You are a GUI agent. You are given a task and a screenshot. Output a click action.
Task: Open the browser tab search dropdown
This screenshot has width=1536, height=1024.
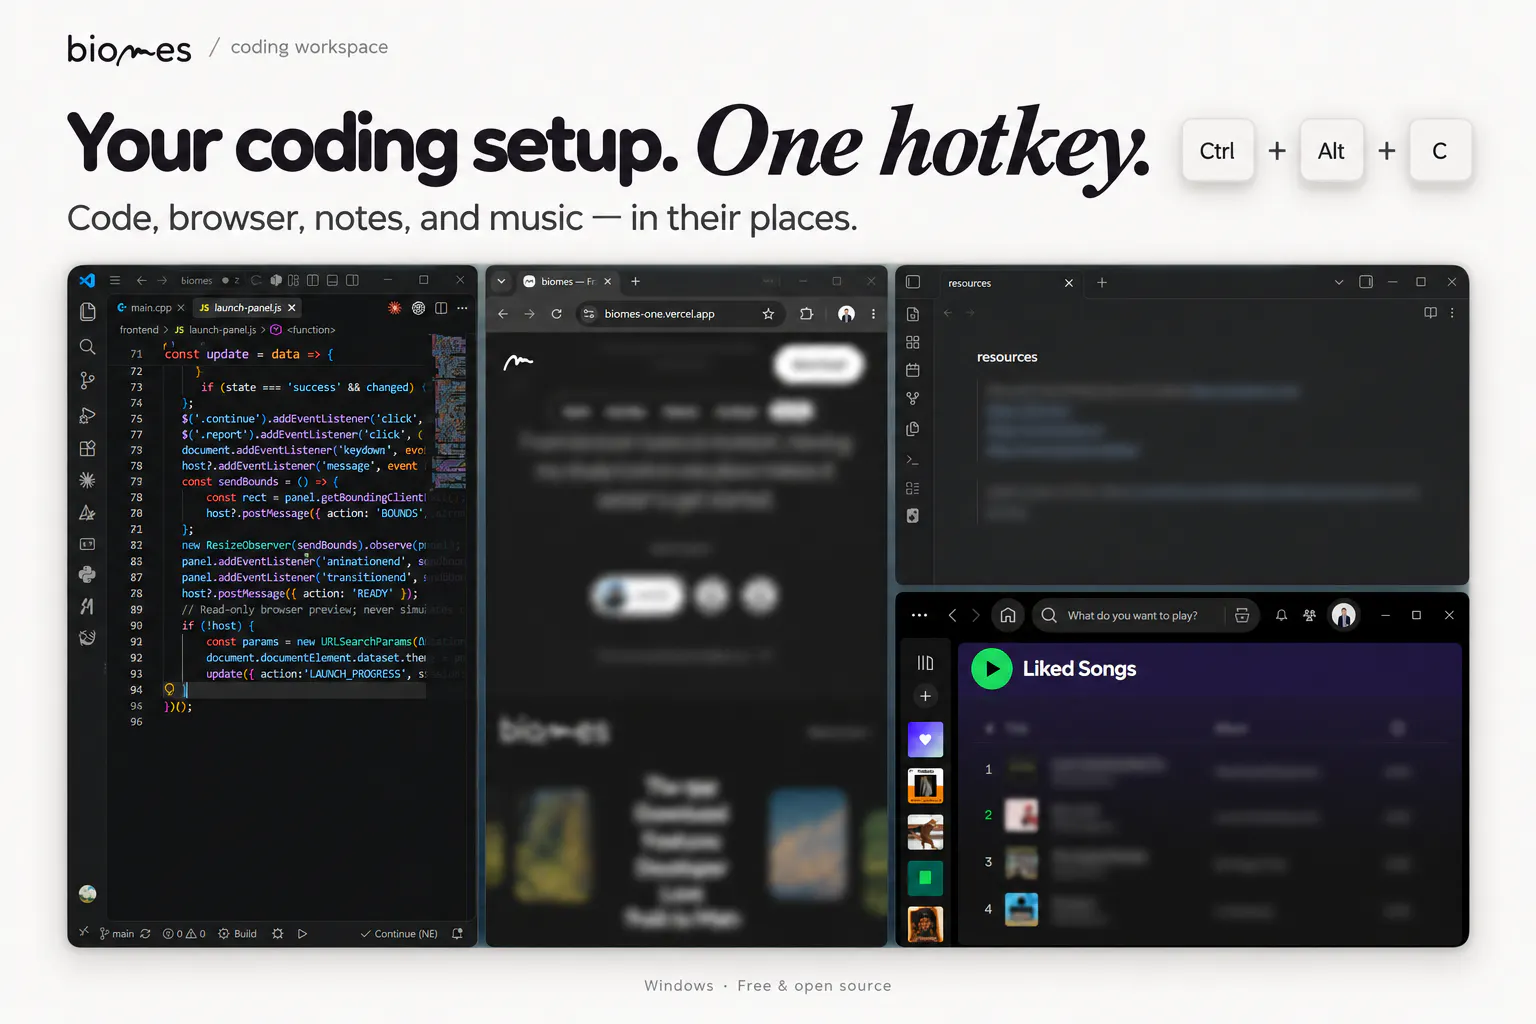click(502, 282)
